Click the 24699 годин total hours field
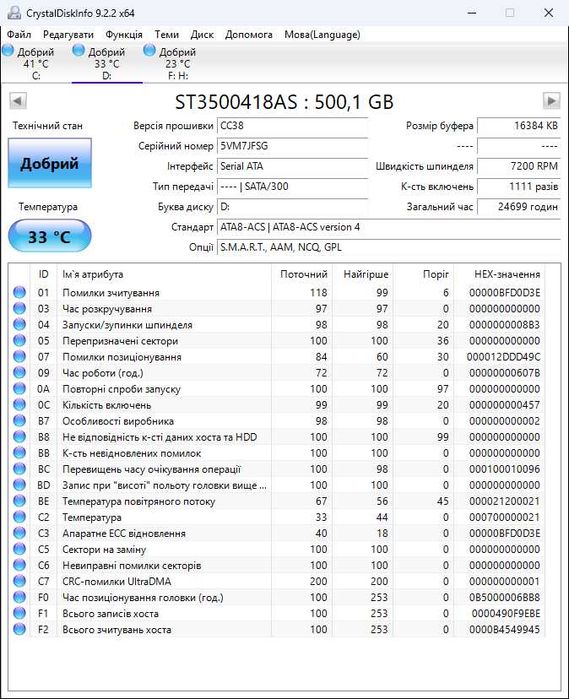This screenshot has width=569, height=699. [519, 207]
